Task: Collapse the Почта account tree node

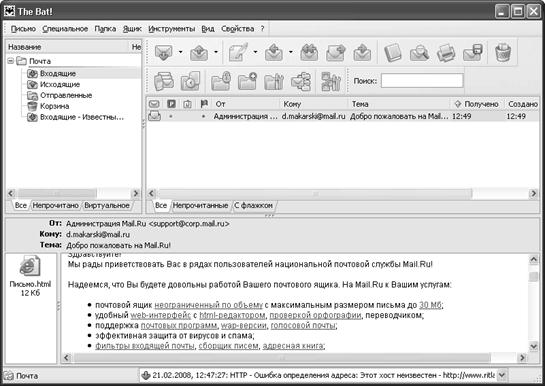Action: [11, 61]
